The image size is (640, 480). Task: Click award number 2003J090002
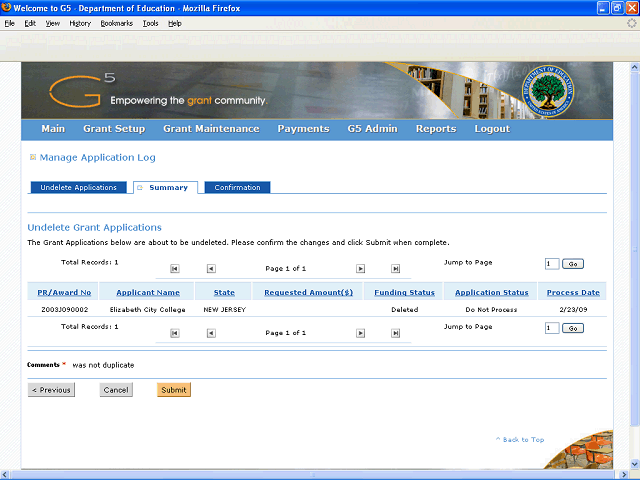pyautogui.click(x=64, y=309)
